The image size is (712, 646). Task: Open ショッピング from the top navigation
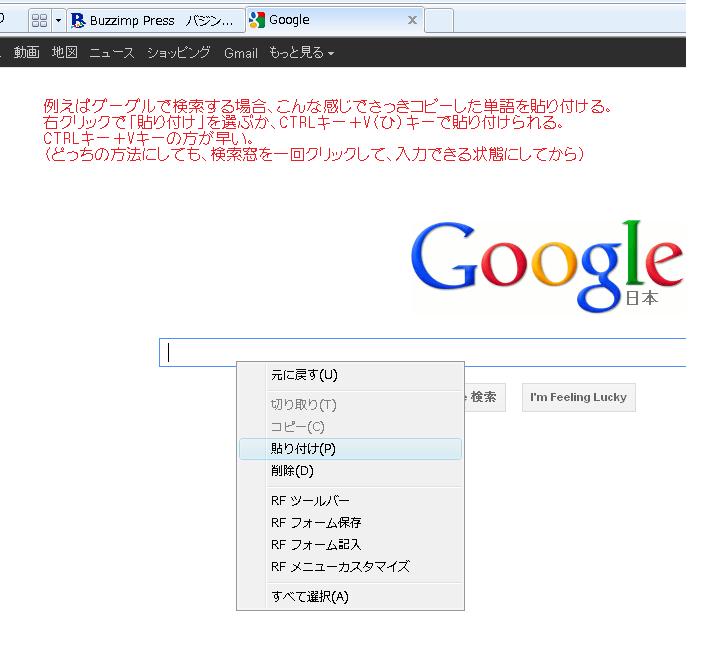(x=178, y=53)
